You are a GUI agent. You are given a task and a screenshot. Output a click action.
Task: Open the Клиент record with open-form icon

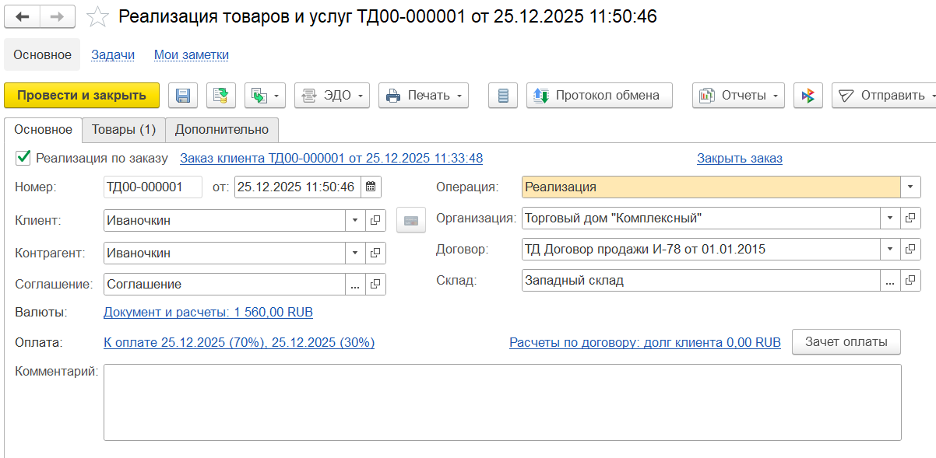point(375,220)
